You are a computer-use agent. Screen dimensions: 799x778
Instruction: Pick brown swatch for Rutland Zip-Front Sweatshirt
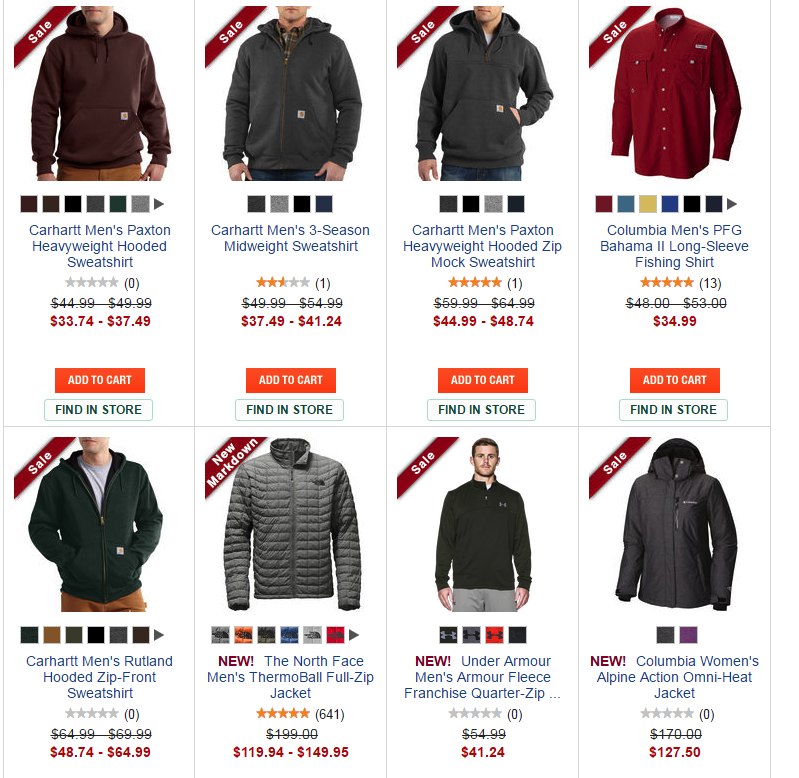tap(51, 635)
